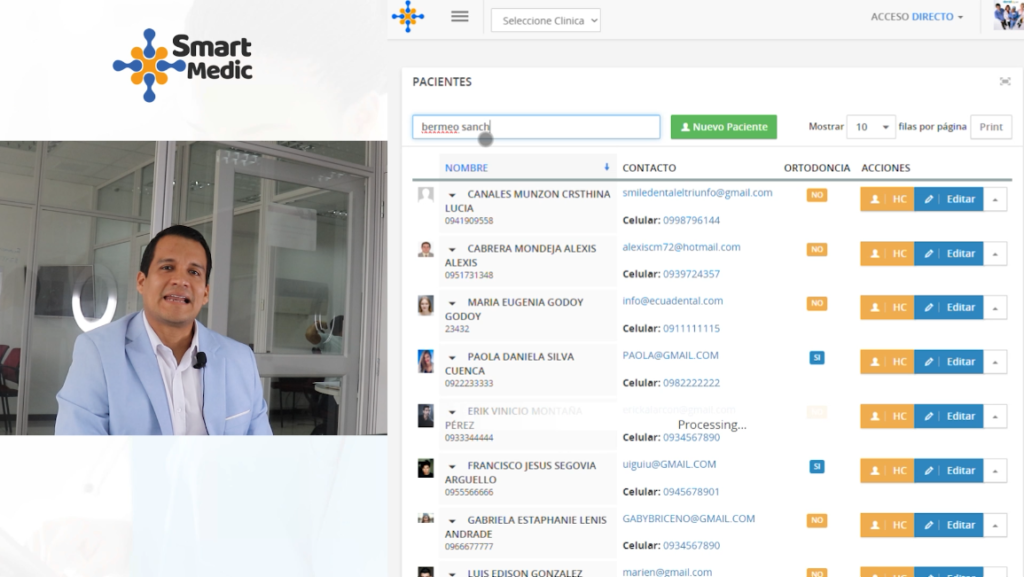Open more actions for CABRERA MONDEJA ALEXIS
Viewport: 1024px width, 577px height.
(995, 253)
